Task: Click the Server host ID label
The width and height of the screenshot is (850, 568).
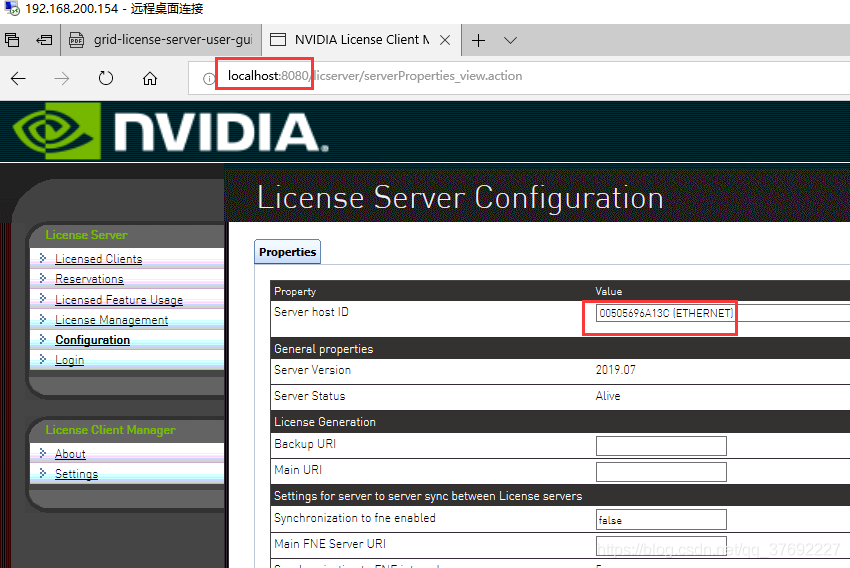Action: point(311,312)
